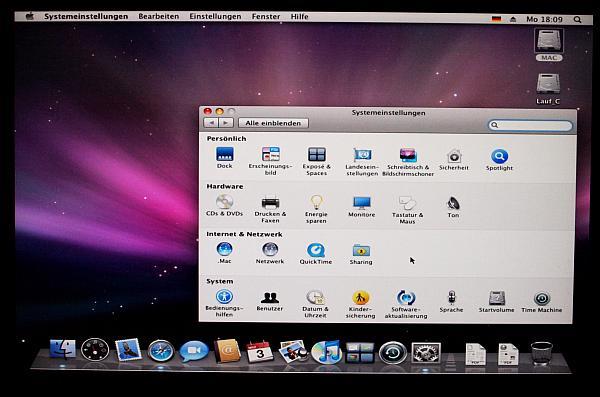600x397 pixels.
Task: Open the Startvolume preferences pane
Action: click(497, 302)
